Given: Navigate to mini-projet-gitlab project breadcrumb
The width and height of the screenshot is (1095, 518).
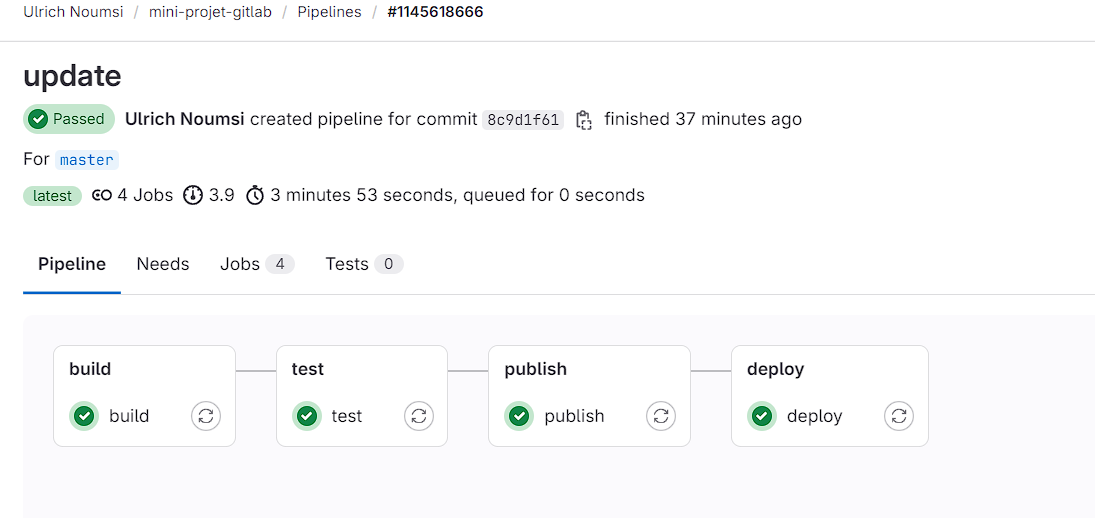Looking at the screenshot, I should click(x=210, y=13).
